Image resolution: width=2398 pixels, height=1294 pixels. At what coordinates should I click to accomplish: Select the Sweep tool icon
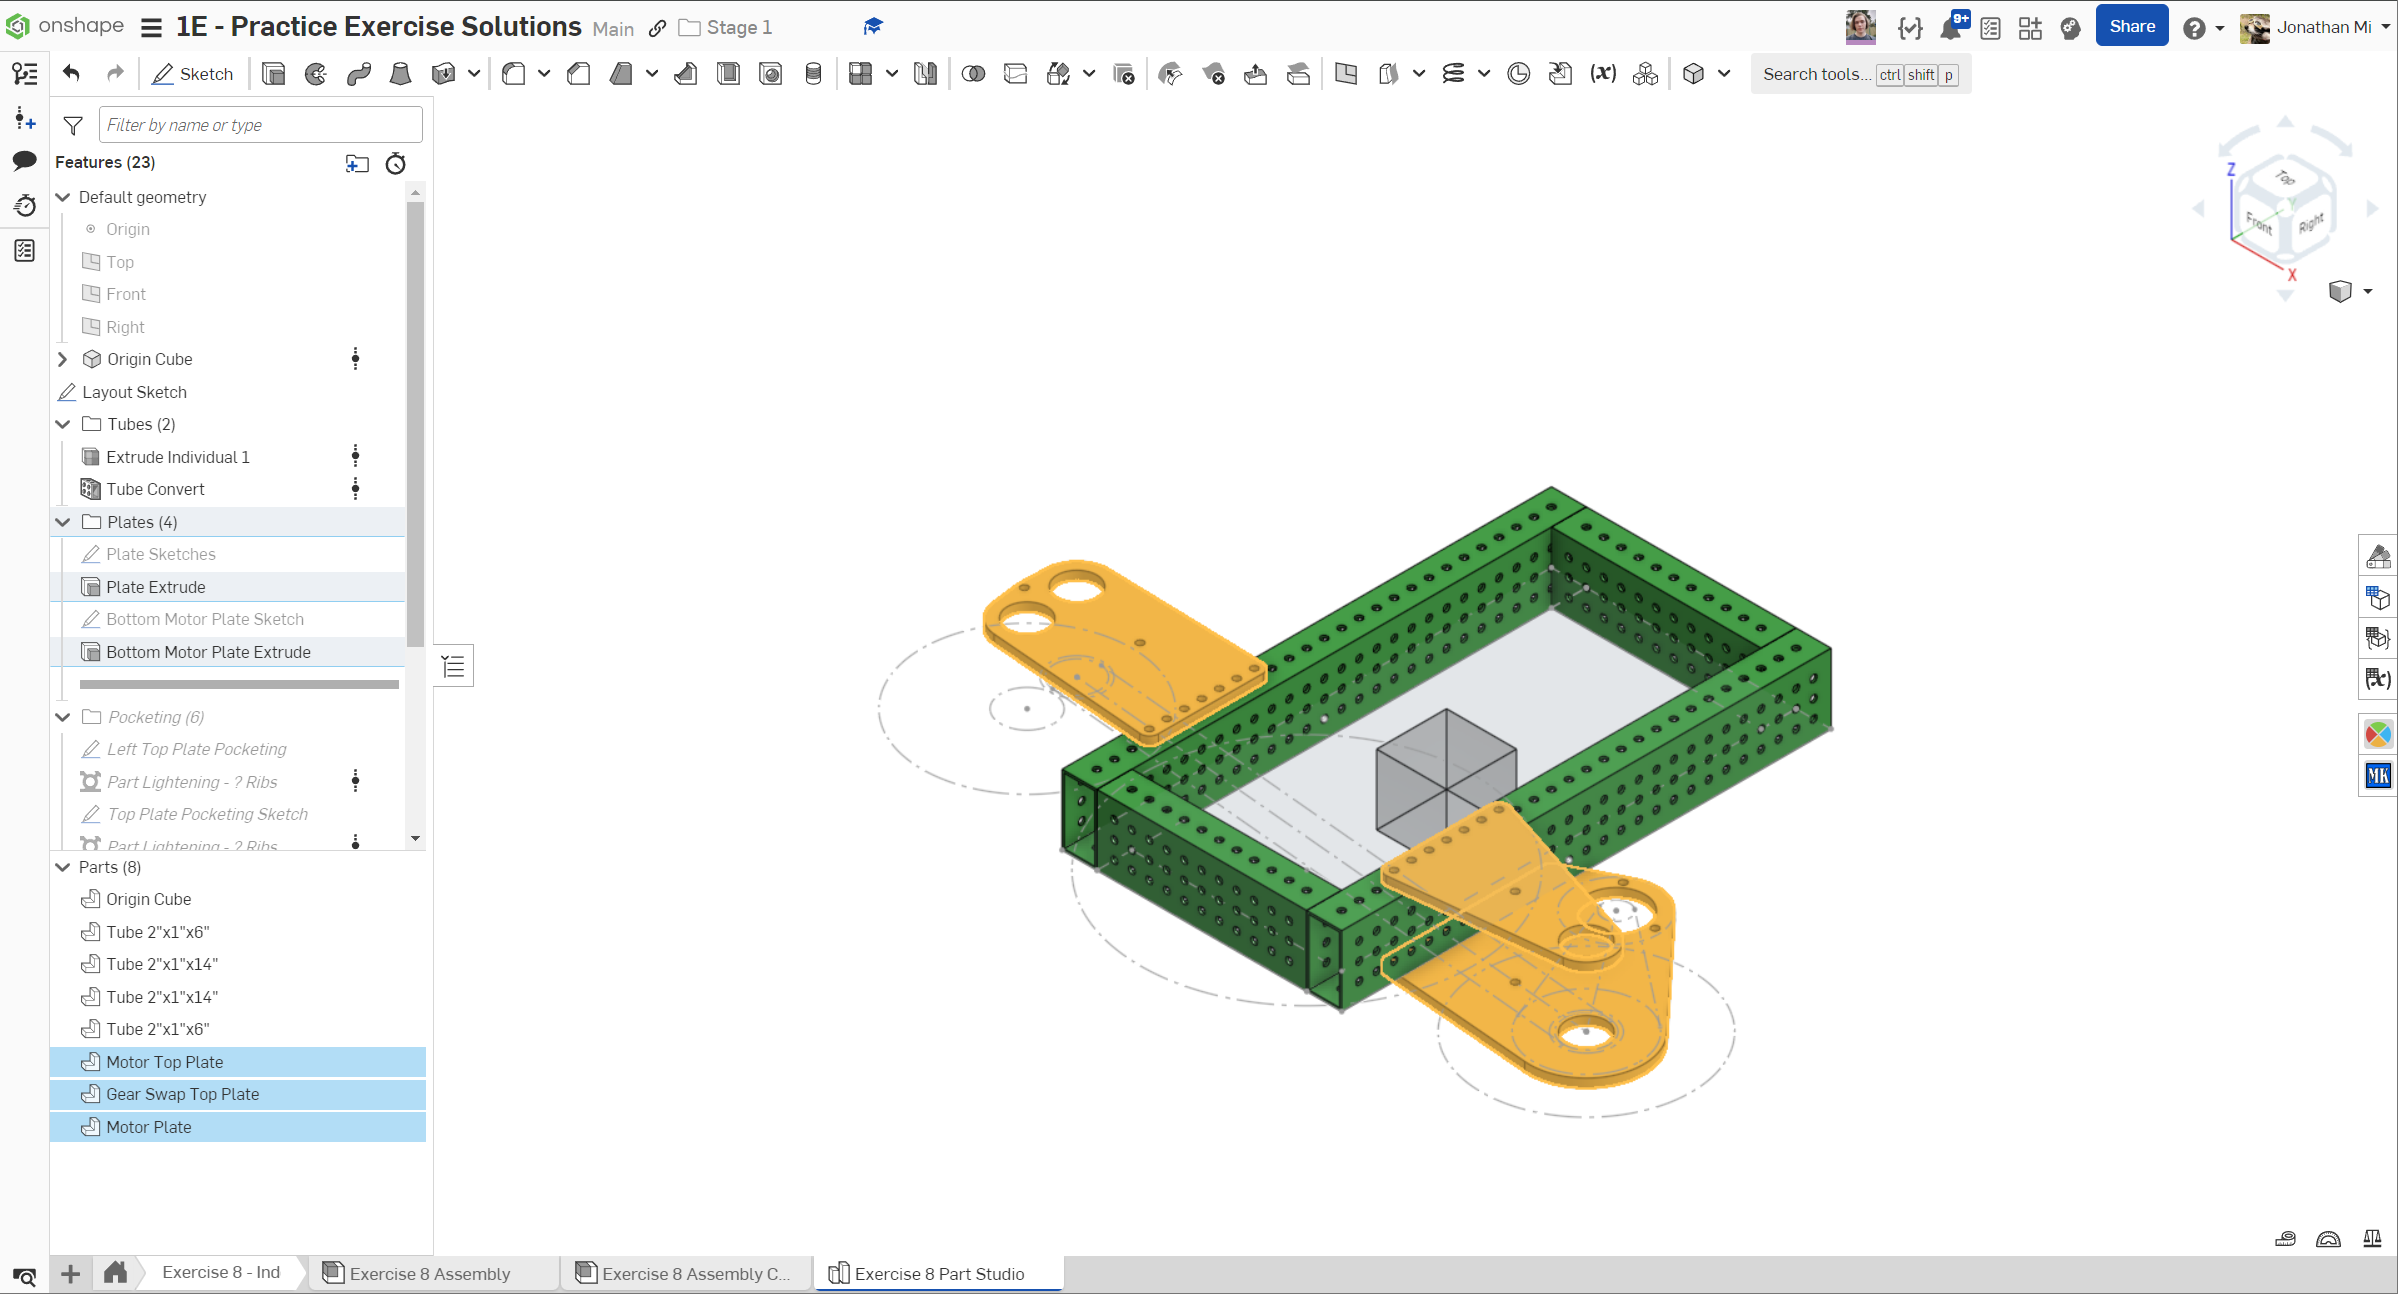point(359,74)
